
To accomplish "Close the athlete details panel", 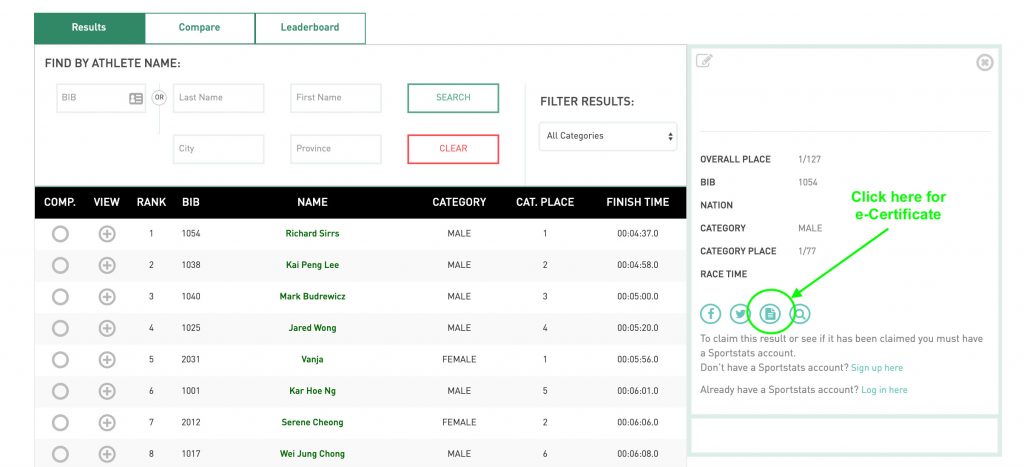I will 985,63.
